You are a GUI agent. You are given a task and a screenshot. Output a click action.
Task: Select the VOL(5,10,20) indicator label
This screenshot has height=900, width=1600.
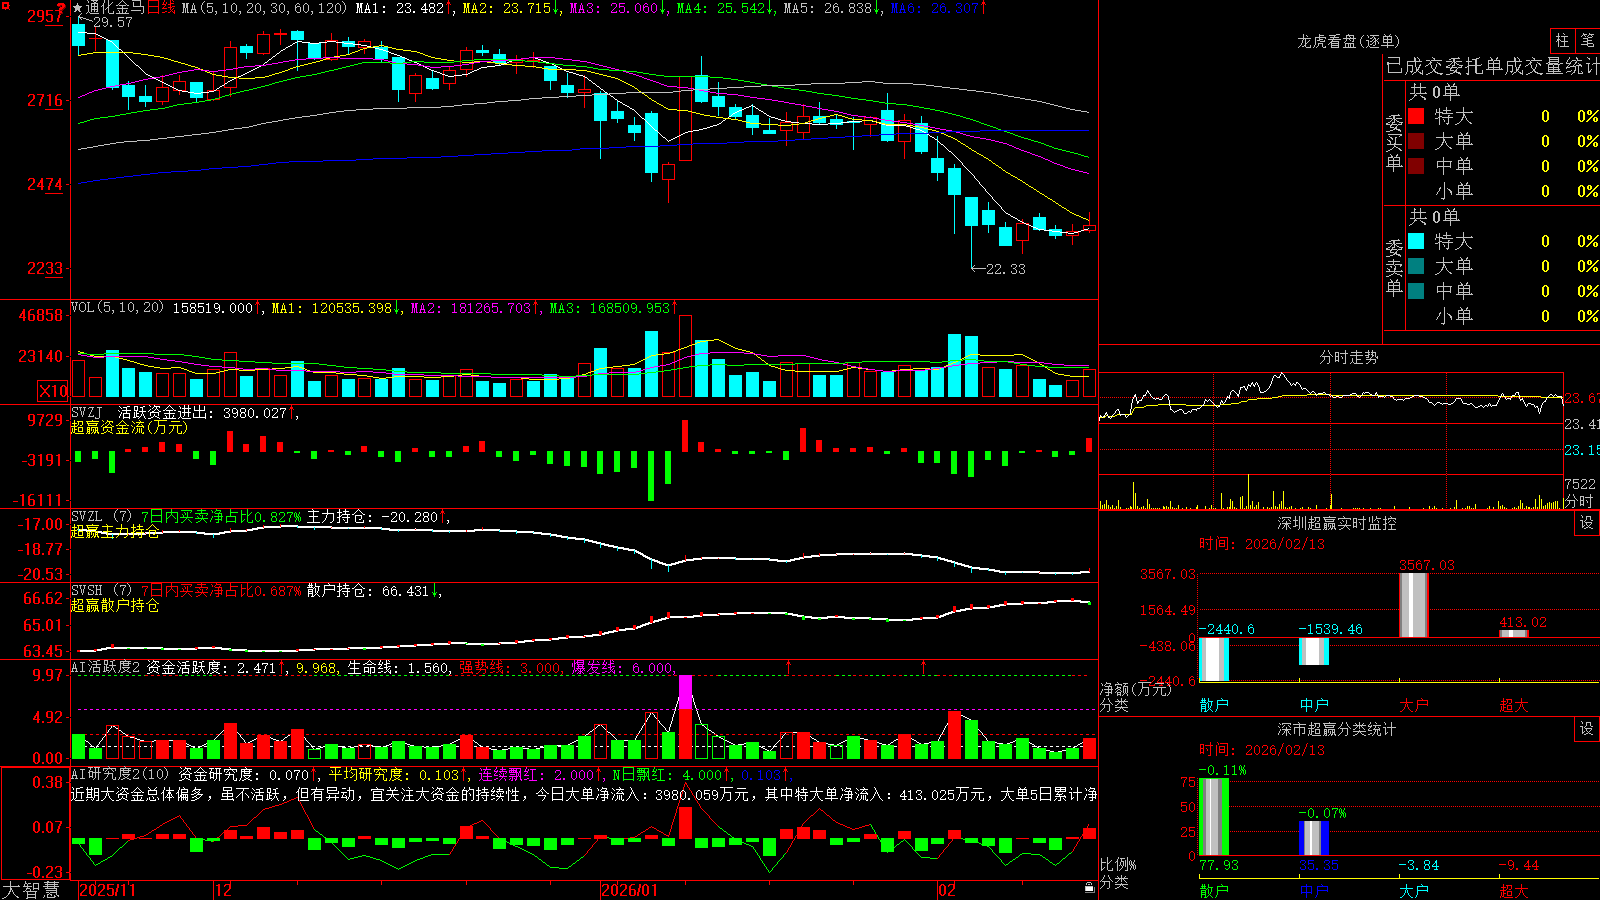[x=117, y=307]
